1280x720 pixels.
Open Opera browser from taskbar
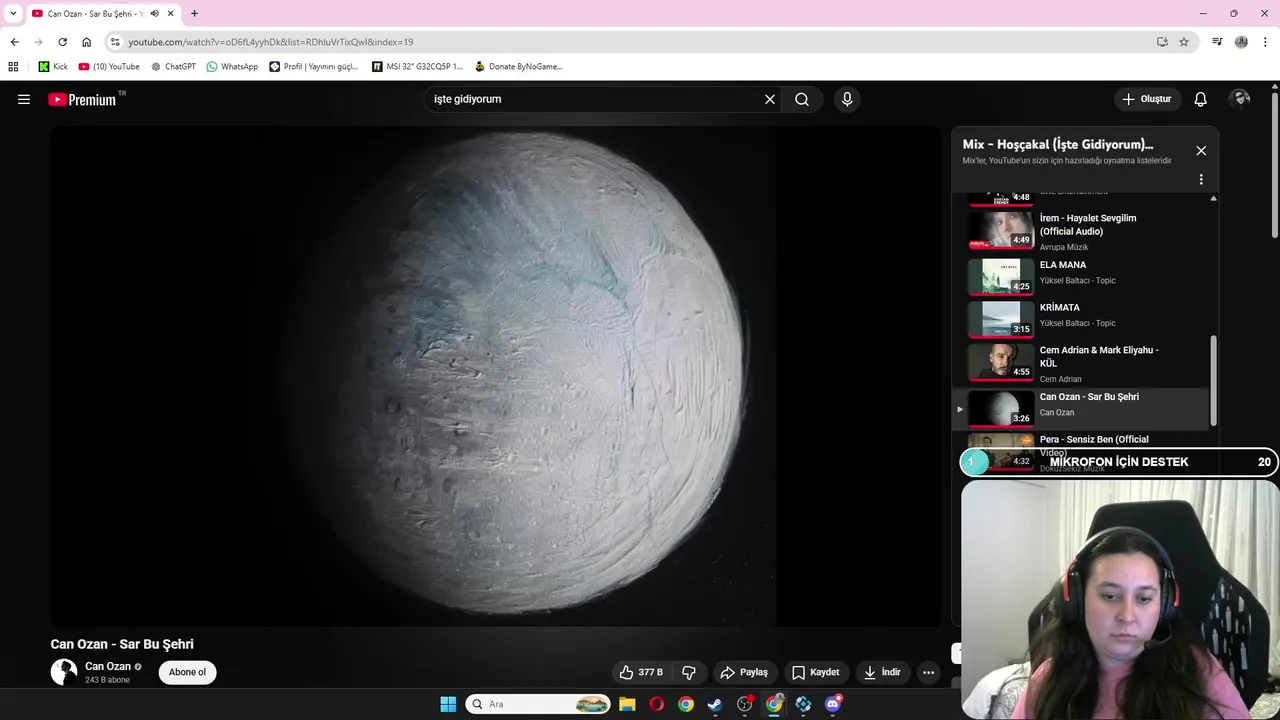pyautogui.click(x=656, y=704)
